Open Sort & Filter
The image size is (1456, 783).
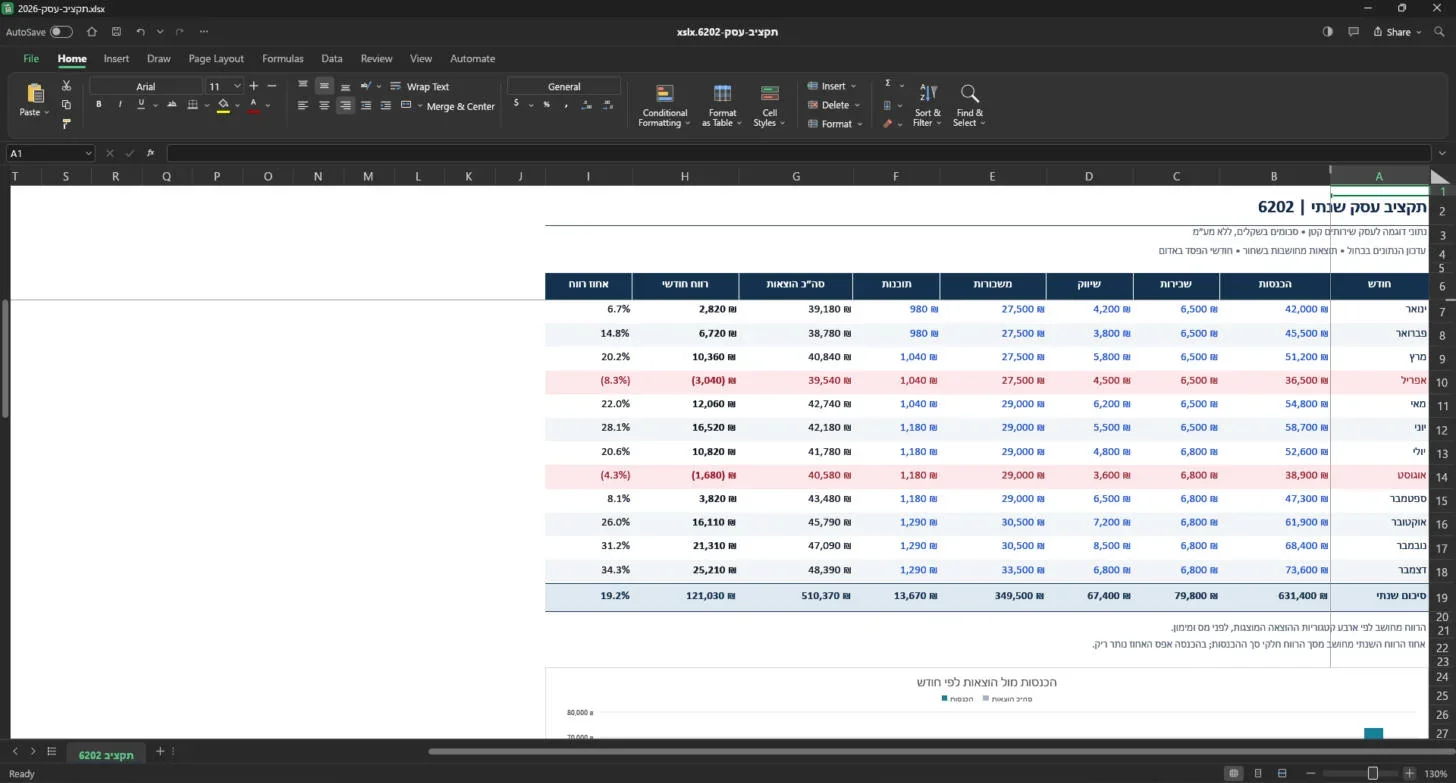click(x=927, y=105)
